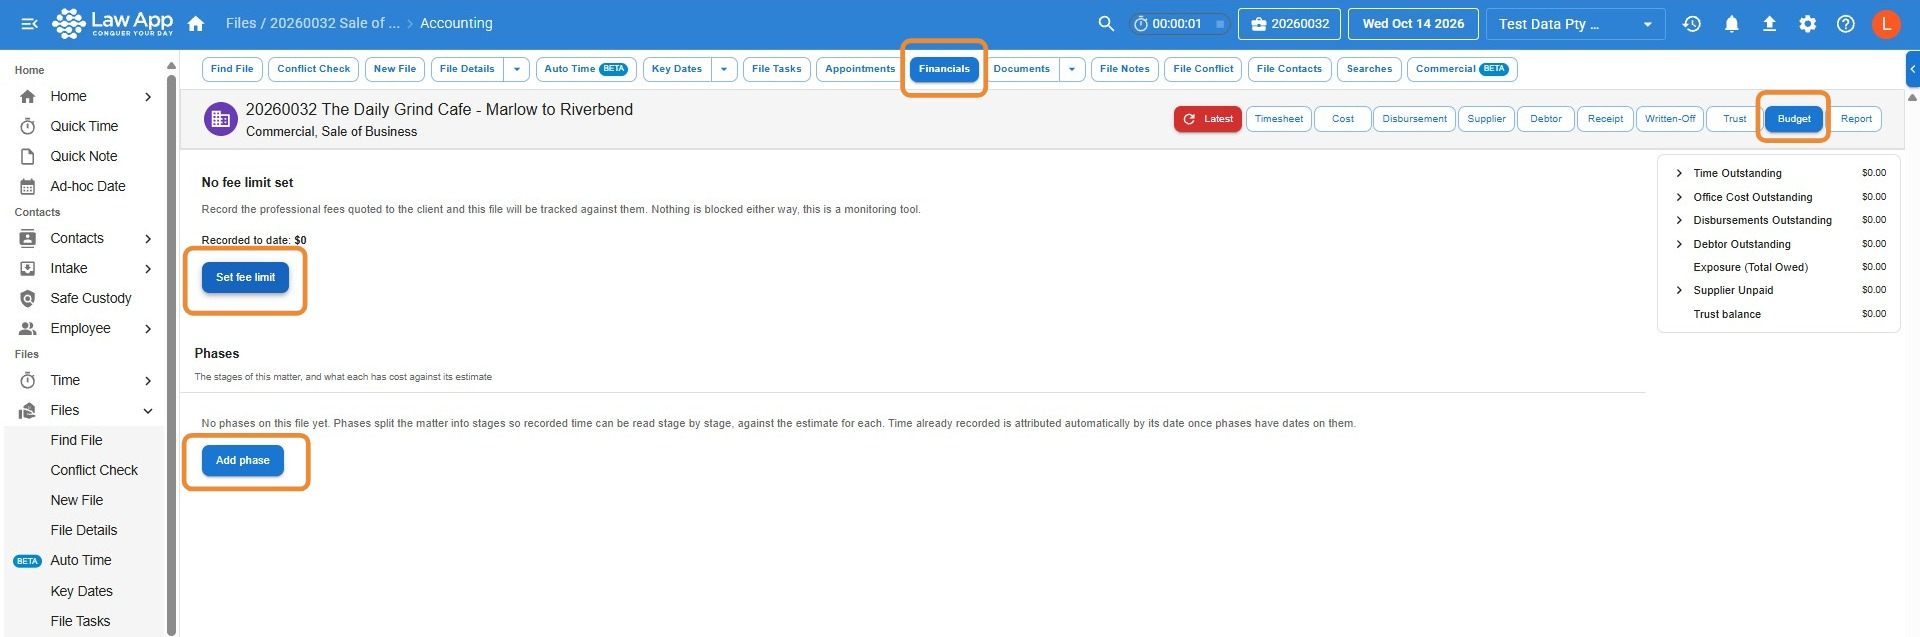The image size is (1920, 637).
Task: Open the File Notes tab
Action: 1124,69
